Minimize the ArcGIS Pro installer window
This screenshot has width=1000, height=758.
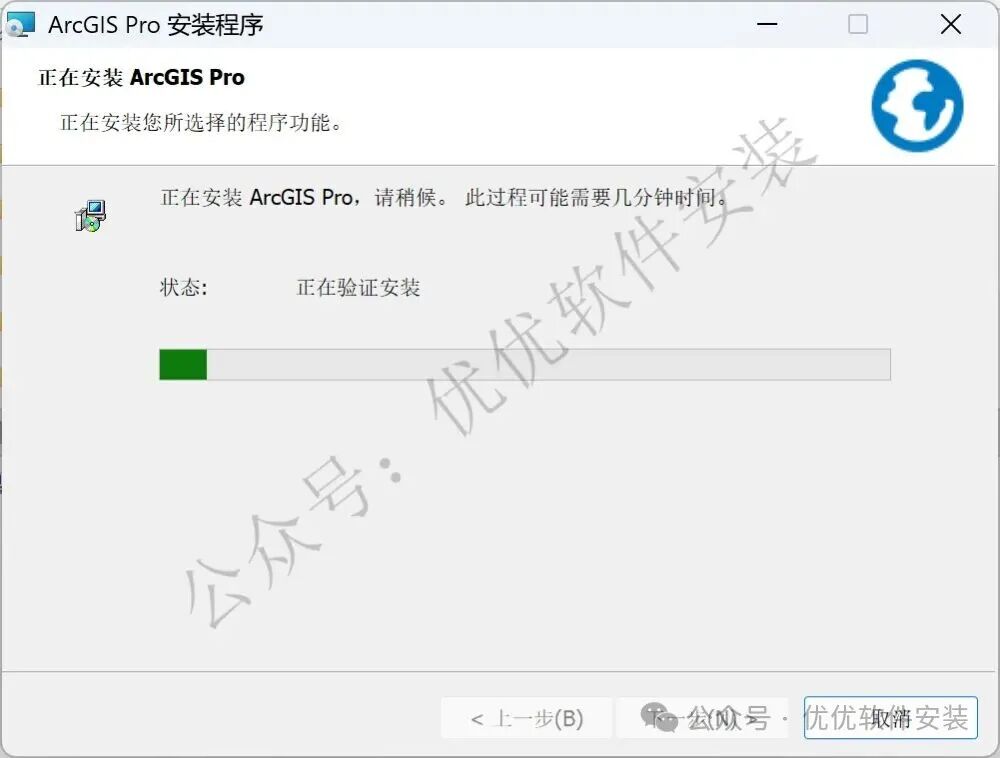[x=767, y=24]
